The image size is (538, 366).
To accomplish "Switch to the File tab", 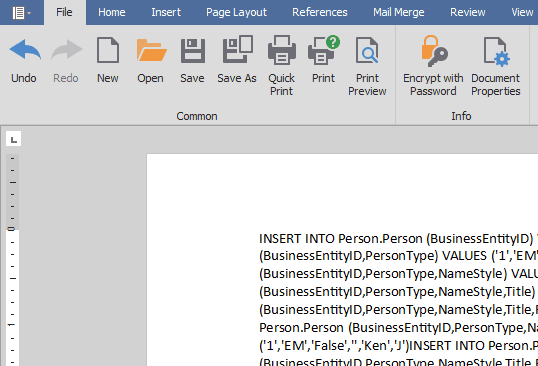I will click(65, 12).
